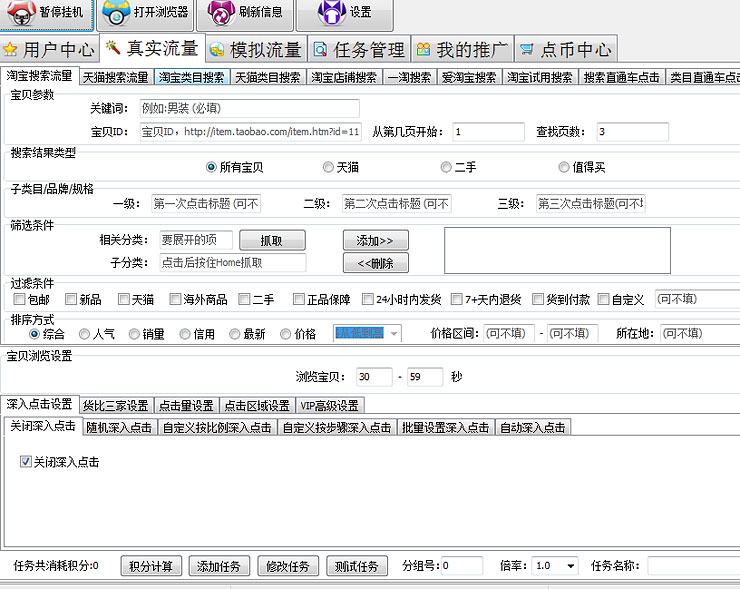Click the 所在地 input field

700,334
